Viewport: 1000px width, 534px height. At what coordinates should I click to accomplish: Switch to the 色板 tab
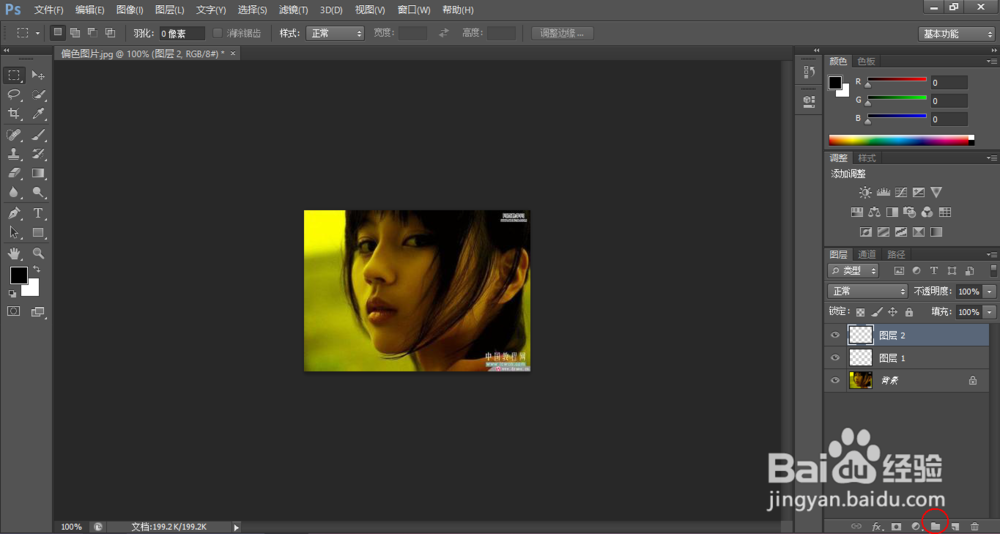point(866,61)
